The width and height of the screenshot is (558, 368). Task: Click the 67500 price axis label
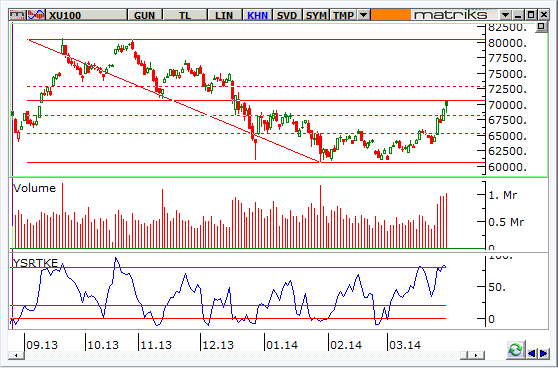pos(507,120)
